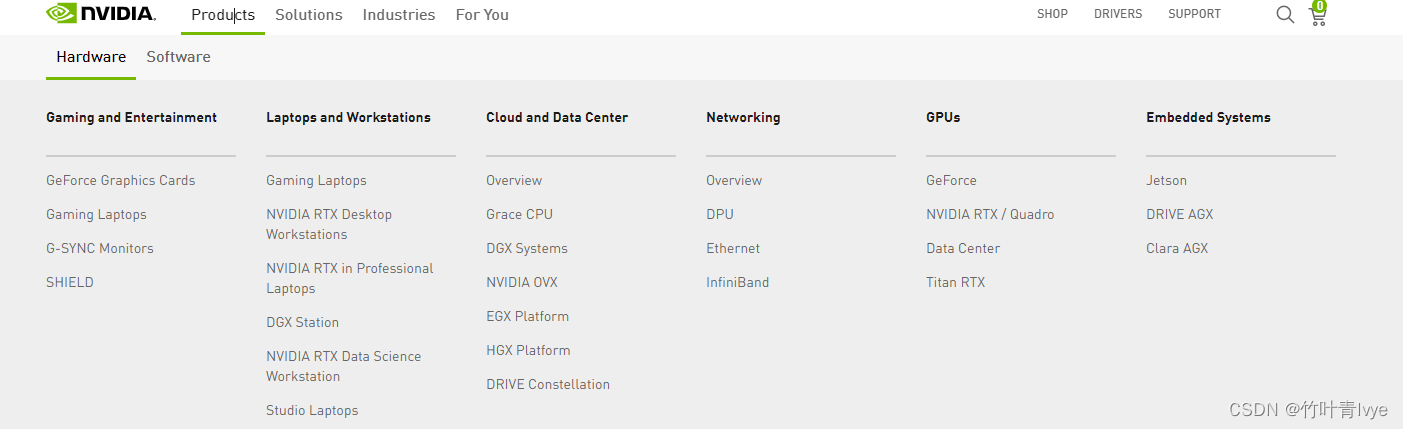Viewport: 1403px width, 429px height.
Task: Open Gaming Laptops under Gaming and Entertainment
Action: [x=96, y=215]
